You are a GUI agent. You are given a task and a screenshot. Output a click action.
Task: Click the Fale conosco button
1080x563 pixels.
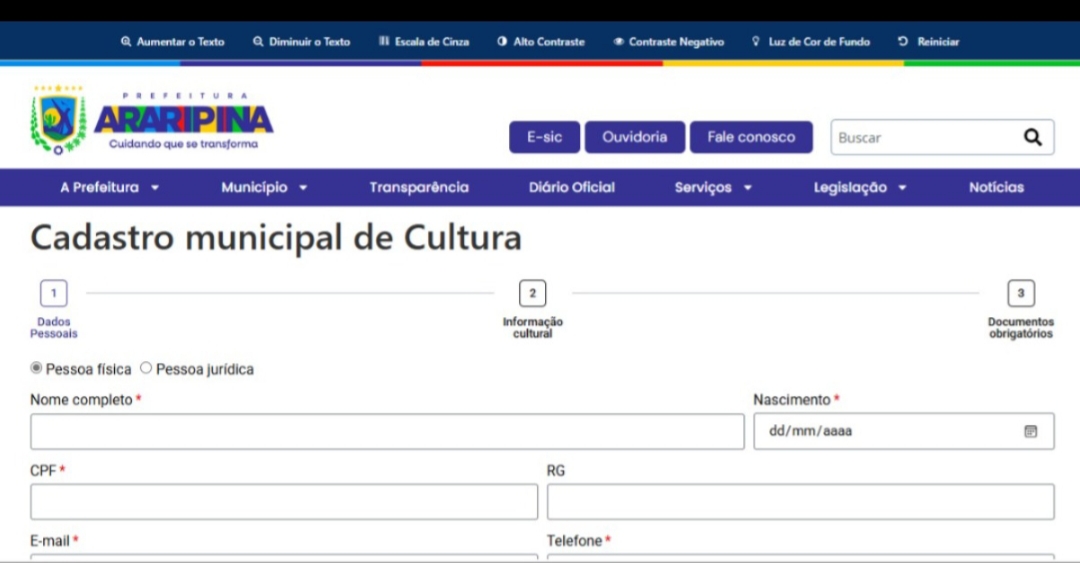point(751,137)
